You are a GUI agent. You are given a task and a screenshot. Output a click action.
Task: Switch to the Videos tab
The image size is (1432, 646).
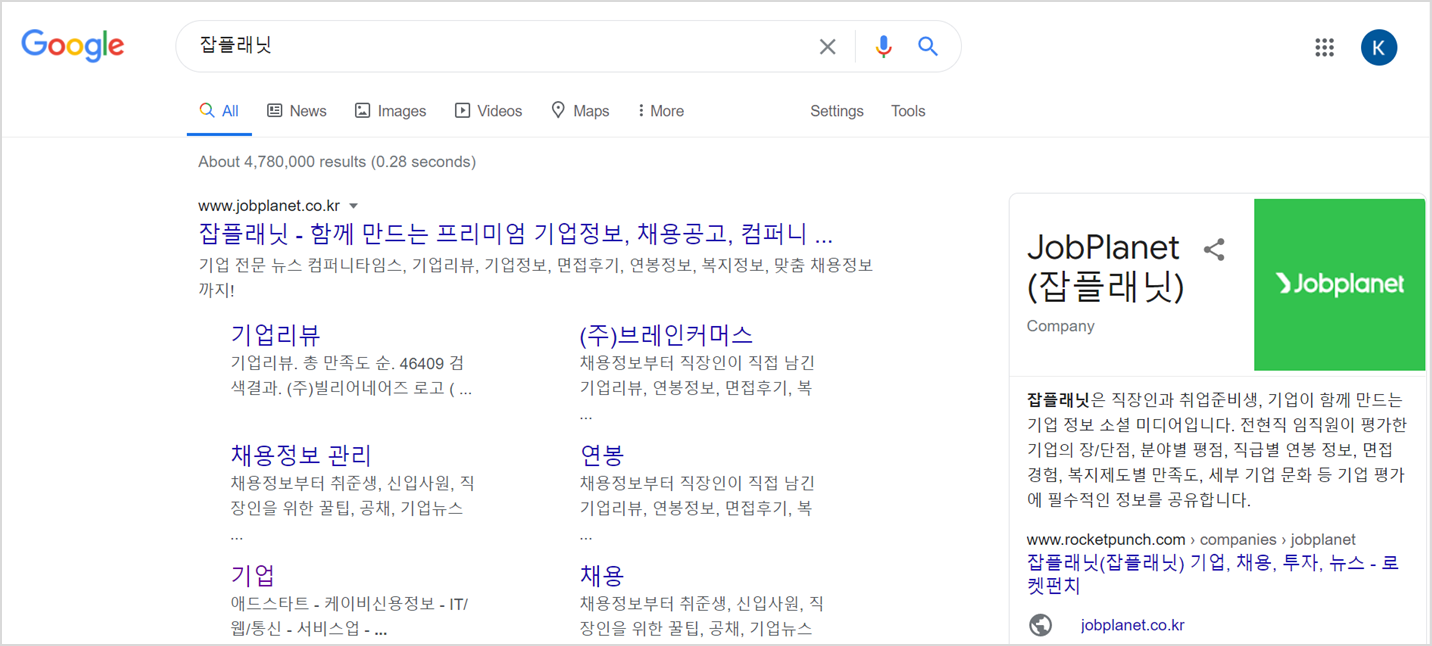click(x=488, y=111)
